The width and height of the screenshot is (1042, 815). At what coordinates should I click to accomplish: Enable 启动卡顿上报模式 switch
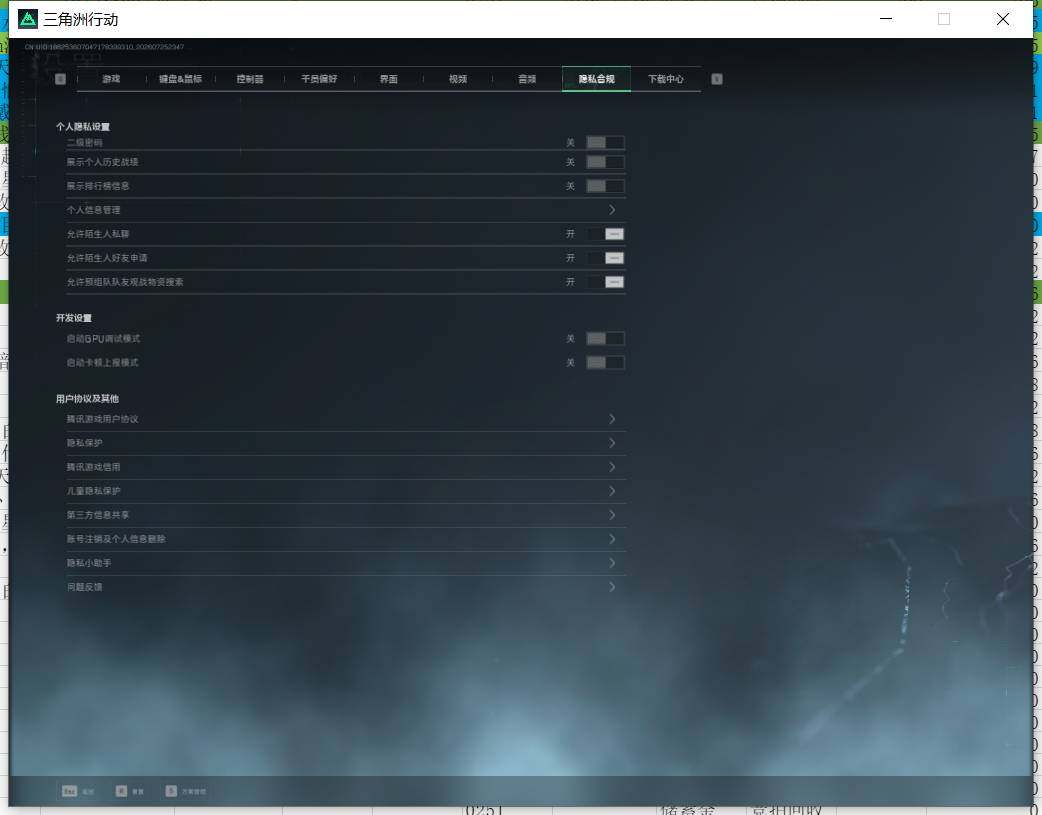coord(605,362)
